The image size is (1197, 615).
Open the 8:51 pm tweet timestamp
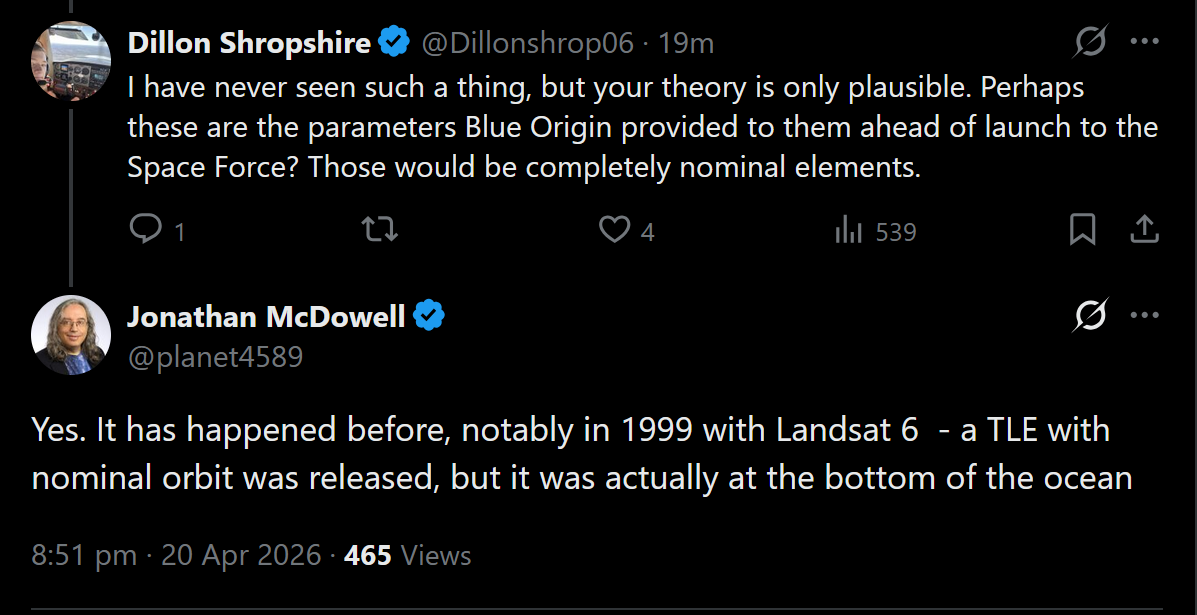(176, 556)
